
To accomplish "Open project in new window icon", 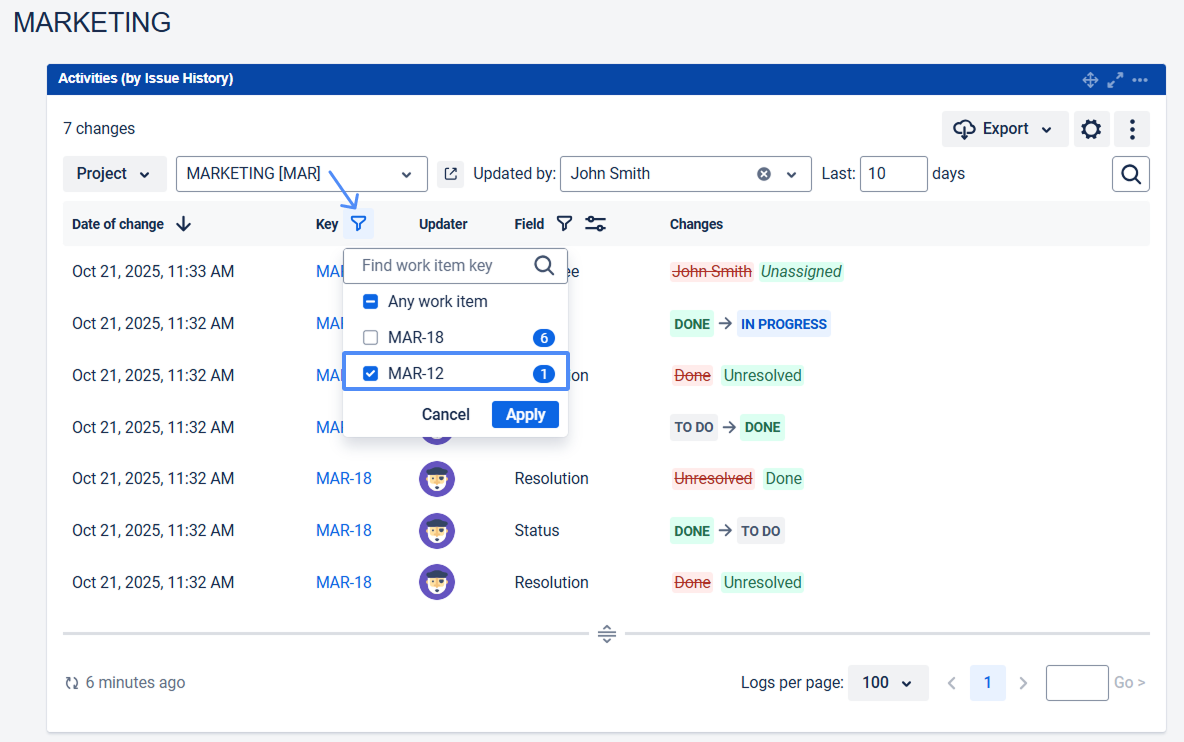I will point(451,174).
